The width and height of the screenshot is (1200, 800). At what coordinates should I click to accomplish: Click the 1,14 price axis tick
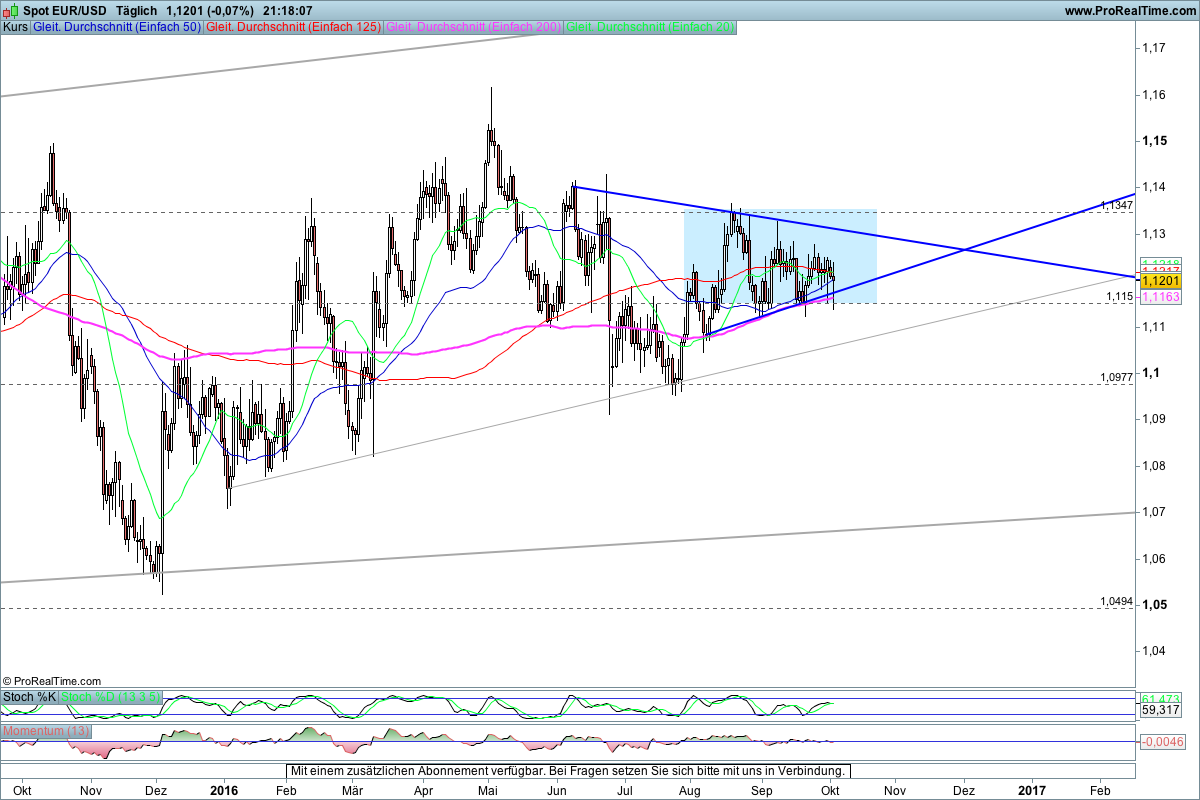coord(1155,187)
